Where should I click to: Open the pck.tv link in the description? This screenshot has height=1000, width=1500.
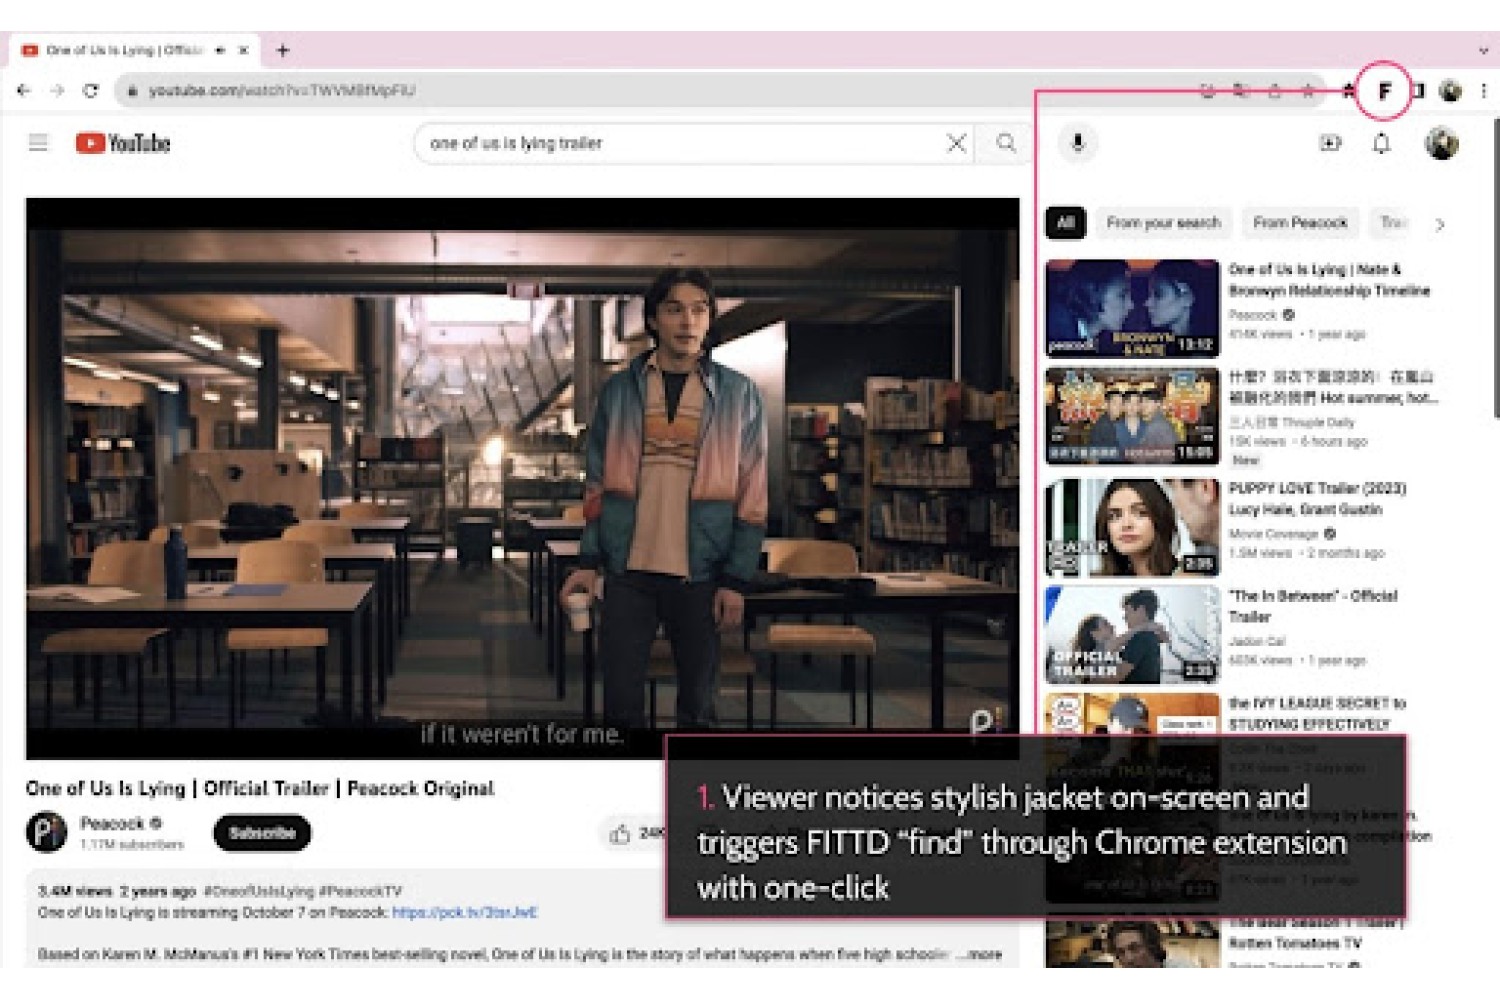465,912
